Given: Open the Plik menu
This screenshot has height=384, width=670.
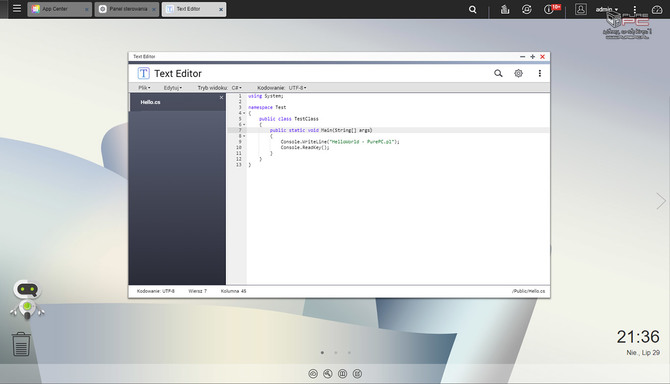Looking at the screenshot, I should click(144, 88).
